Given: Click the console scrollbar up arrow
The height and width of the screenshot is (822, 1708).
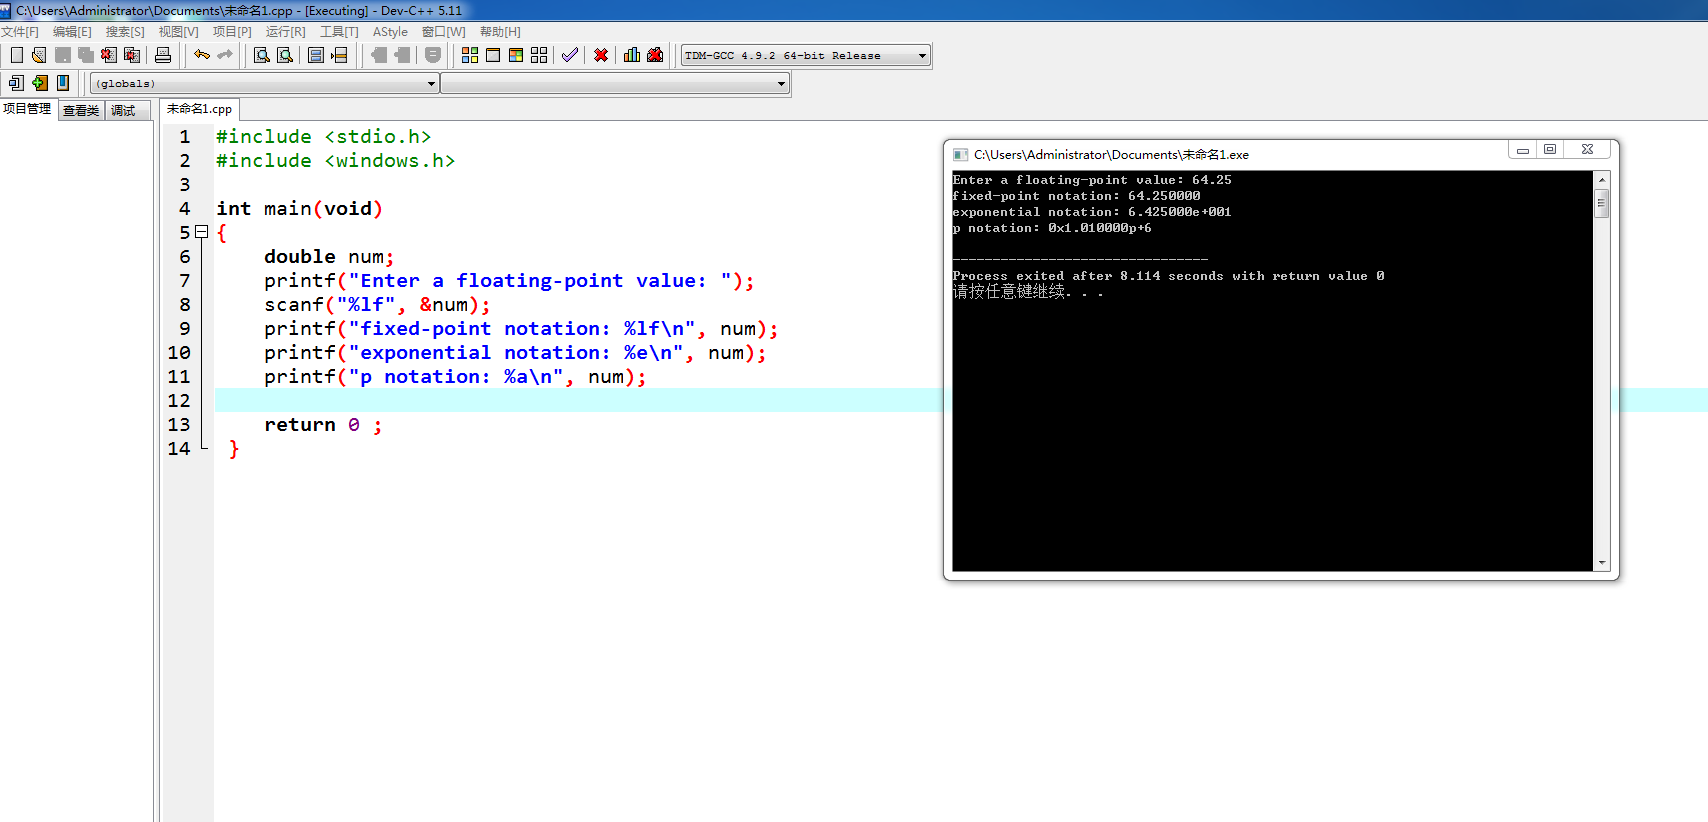Looking at the screenshot, I should point(1601,180).
